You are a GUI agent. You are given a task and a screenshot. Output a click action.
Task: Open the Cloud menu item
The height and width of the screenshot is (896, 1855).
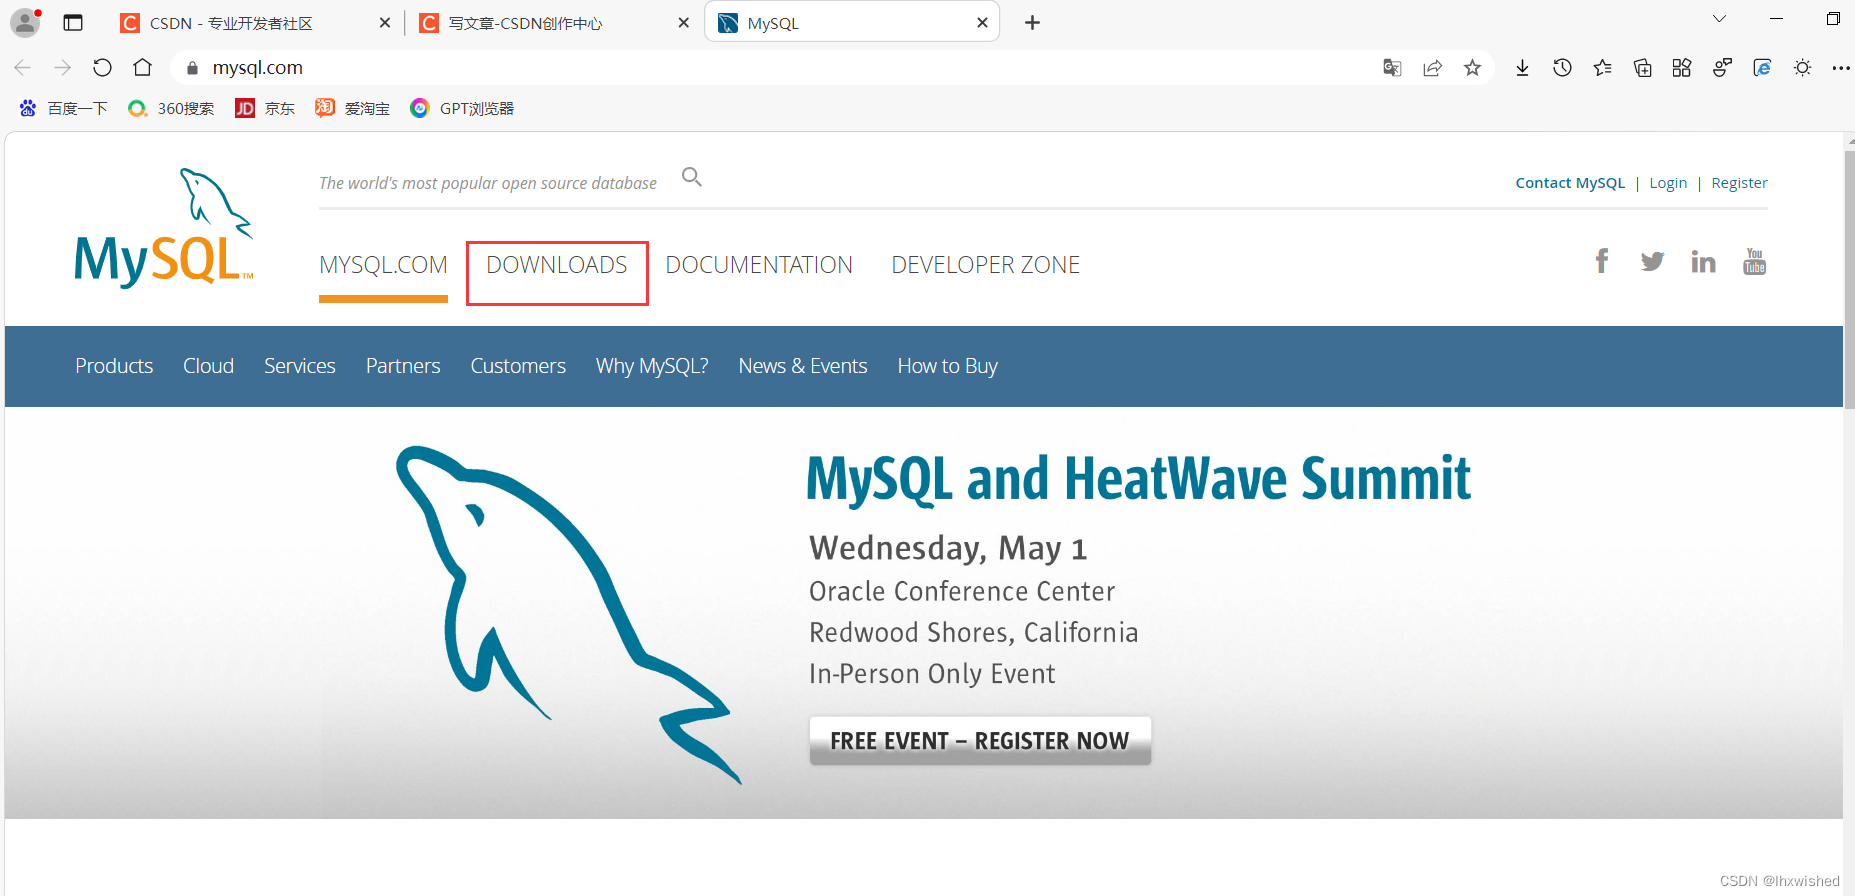click(x=208, y=366)
